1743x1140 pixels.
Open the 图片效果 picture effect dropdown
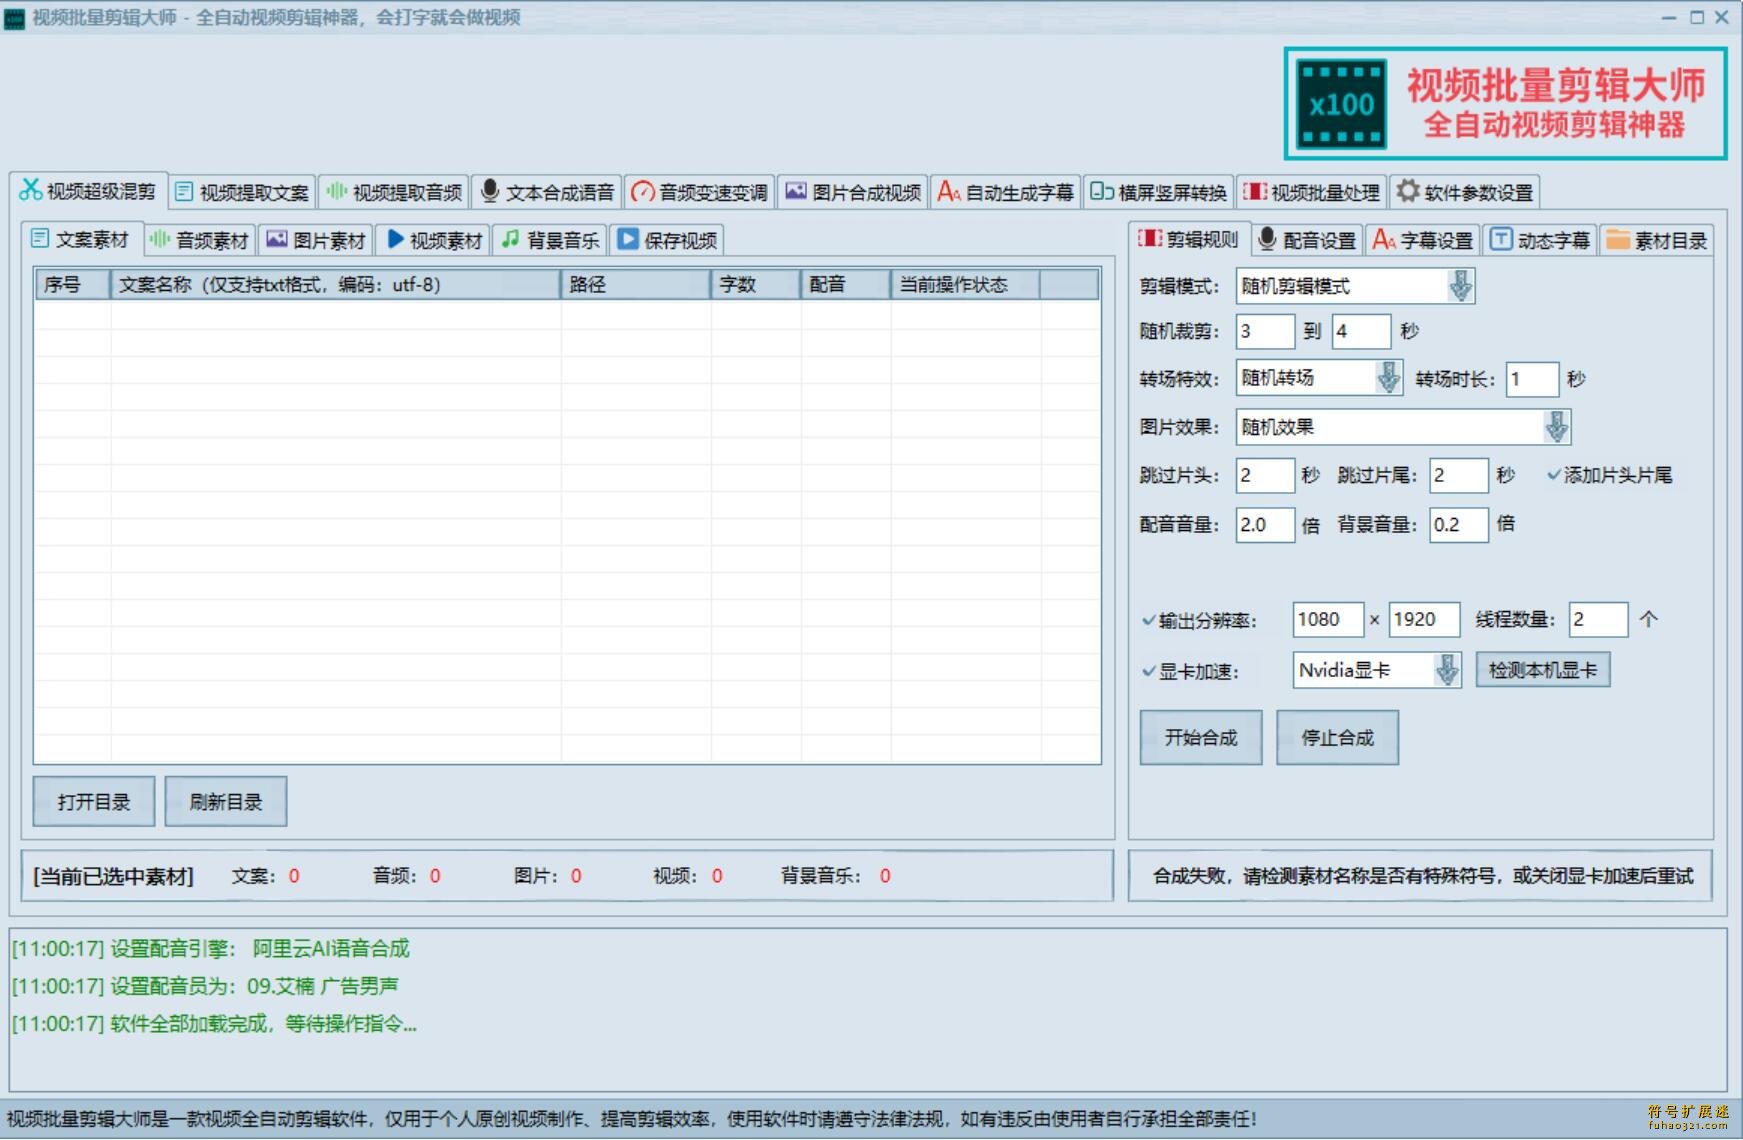(1557, 427)
